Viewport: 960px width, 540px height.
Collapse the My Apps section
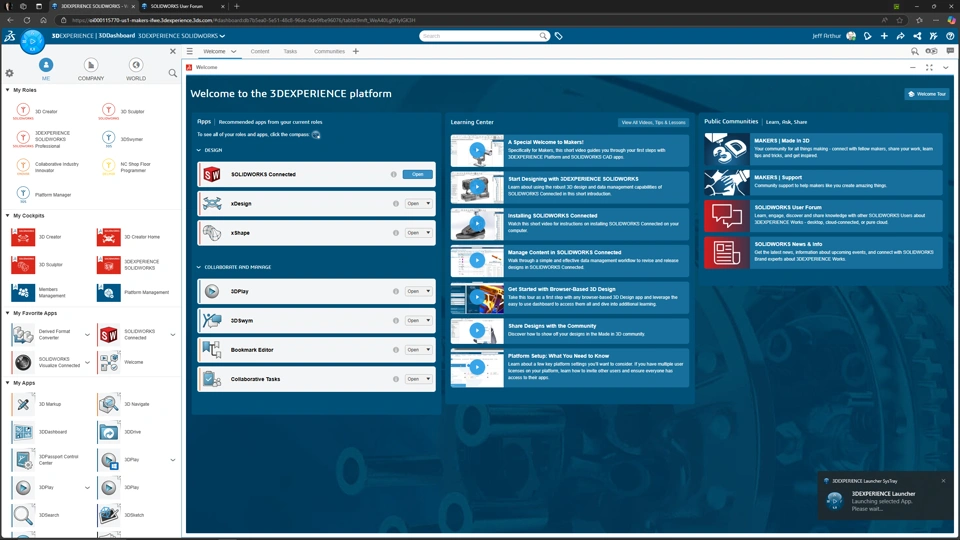(7, 383)
